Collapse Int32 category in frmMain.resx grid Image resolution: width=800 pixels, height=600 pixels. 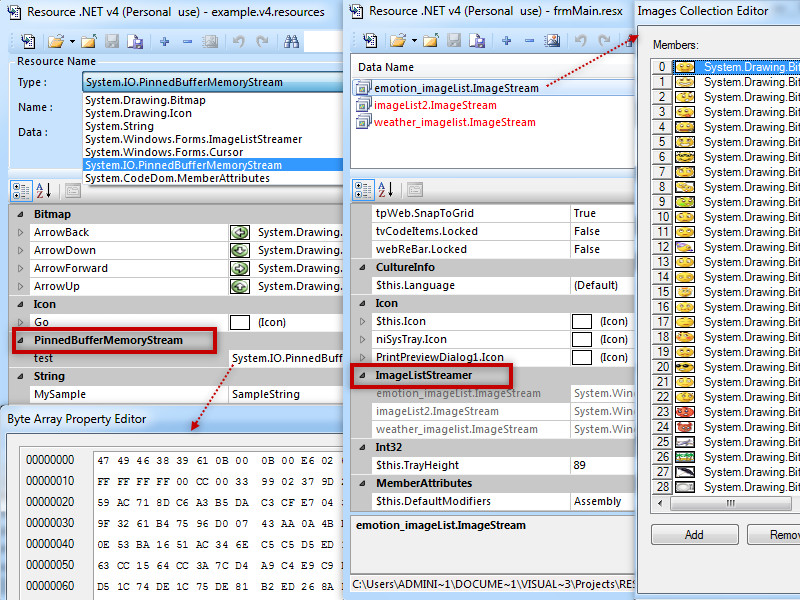[362, 447]
